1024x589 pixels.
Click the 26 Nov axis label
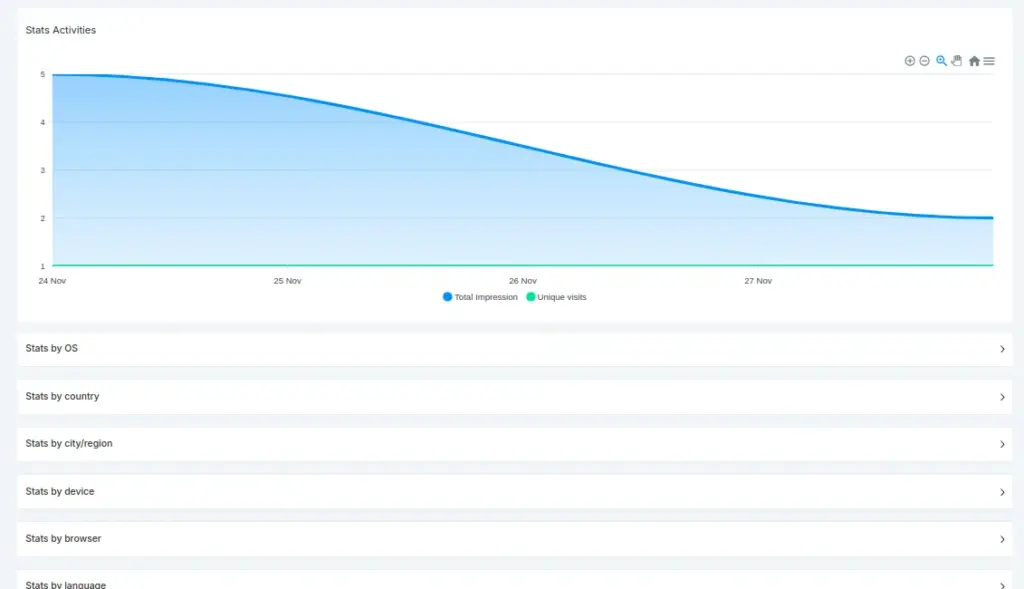click(523, 281)
